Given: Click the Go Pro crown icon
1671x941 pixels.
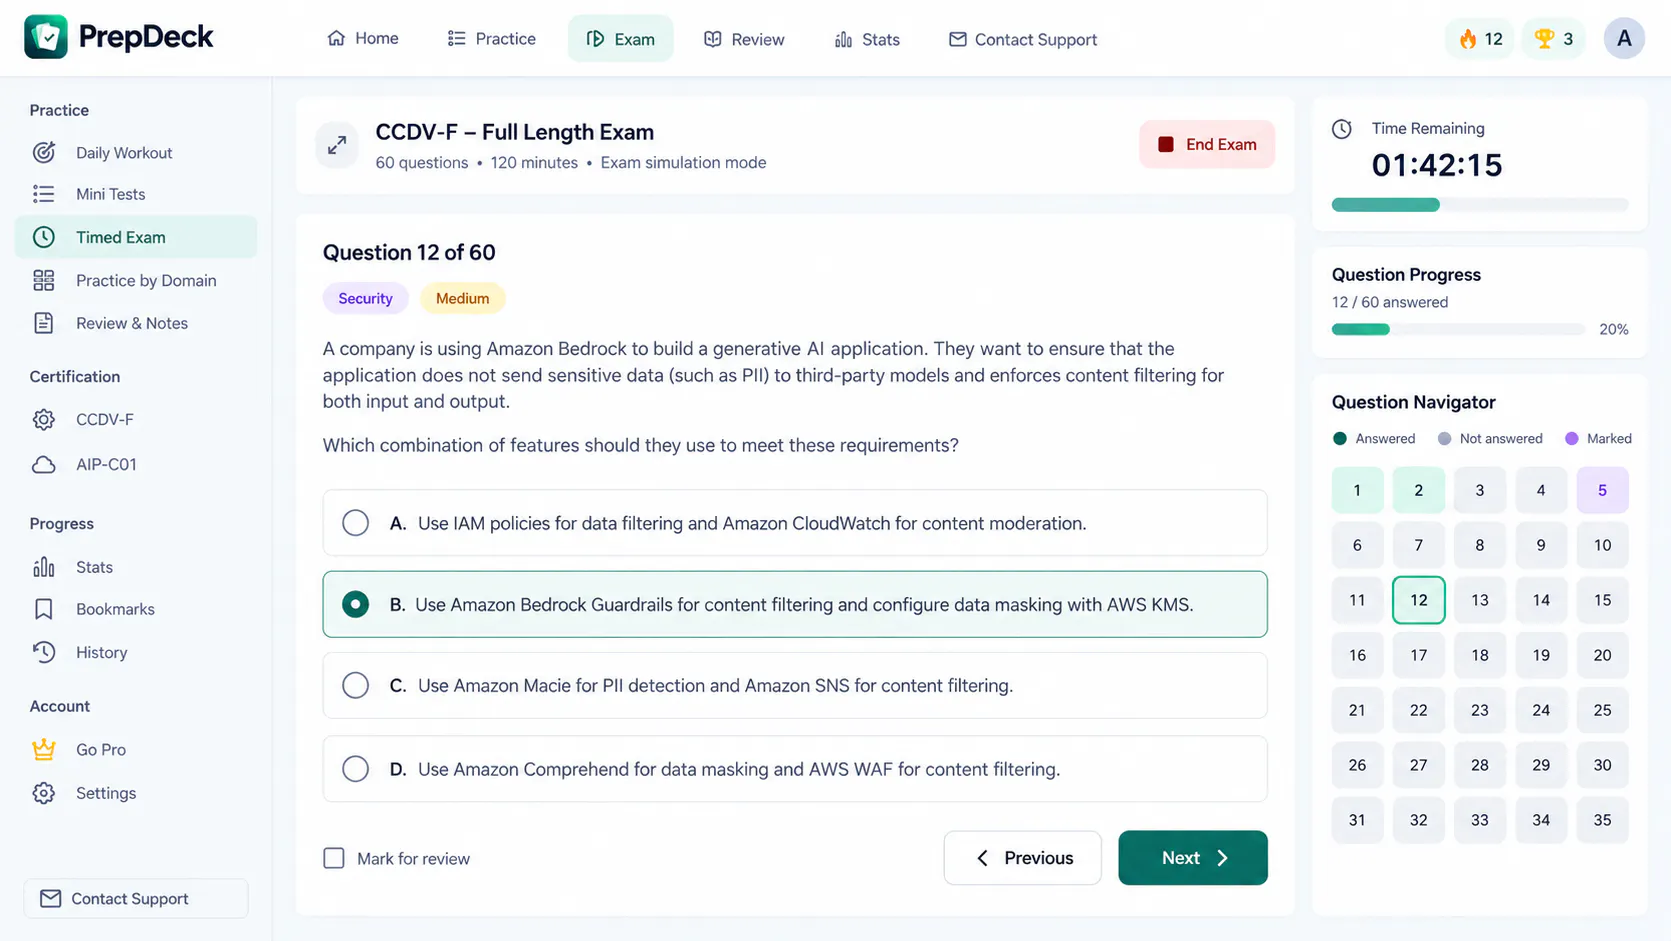Looking at the screenshot, I should (x=44, y=749).
